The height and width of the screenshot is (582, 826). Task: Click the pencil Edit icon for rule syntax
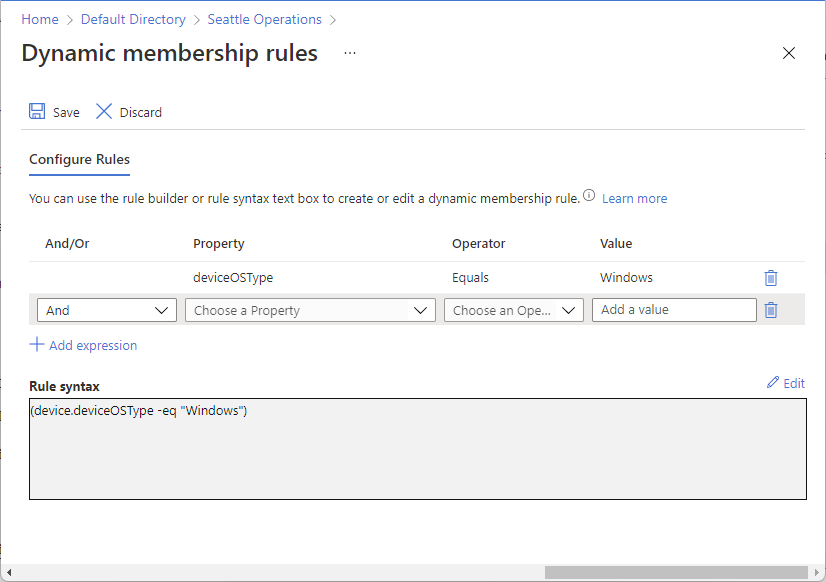pos(773,382)
